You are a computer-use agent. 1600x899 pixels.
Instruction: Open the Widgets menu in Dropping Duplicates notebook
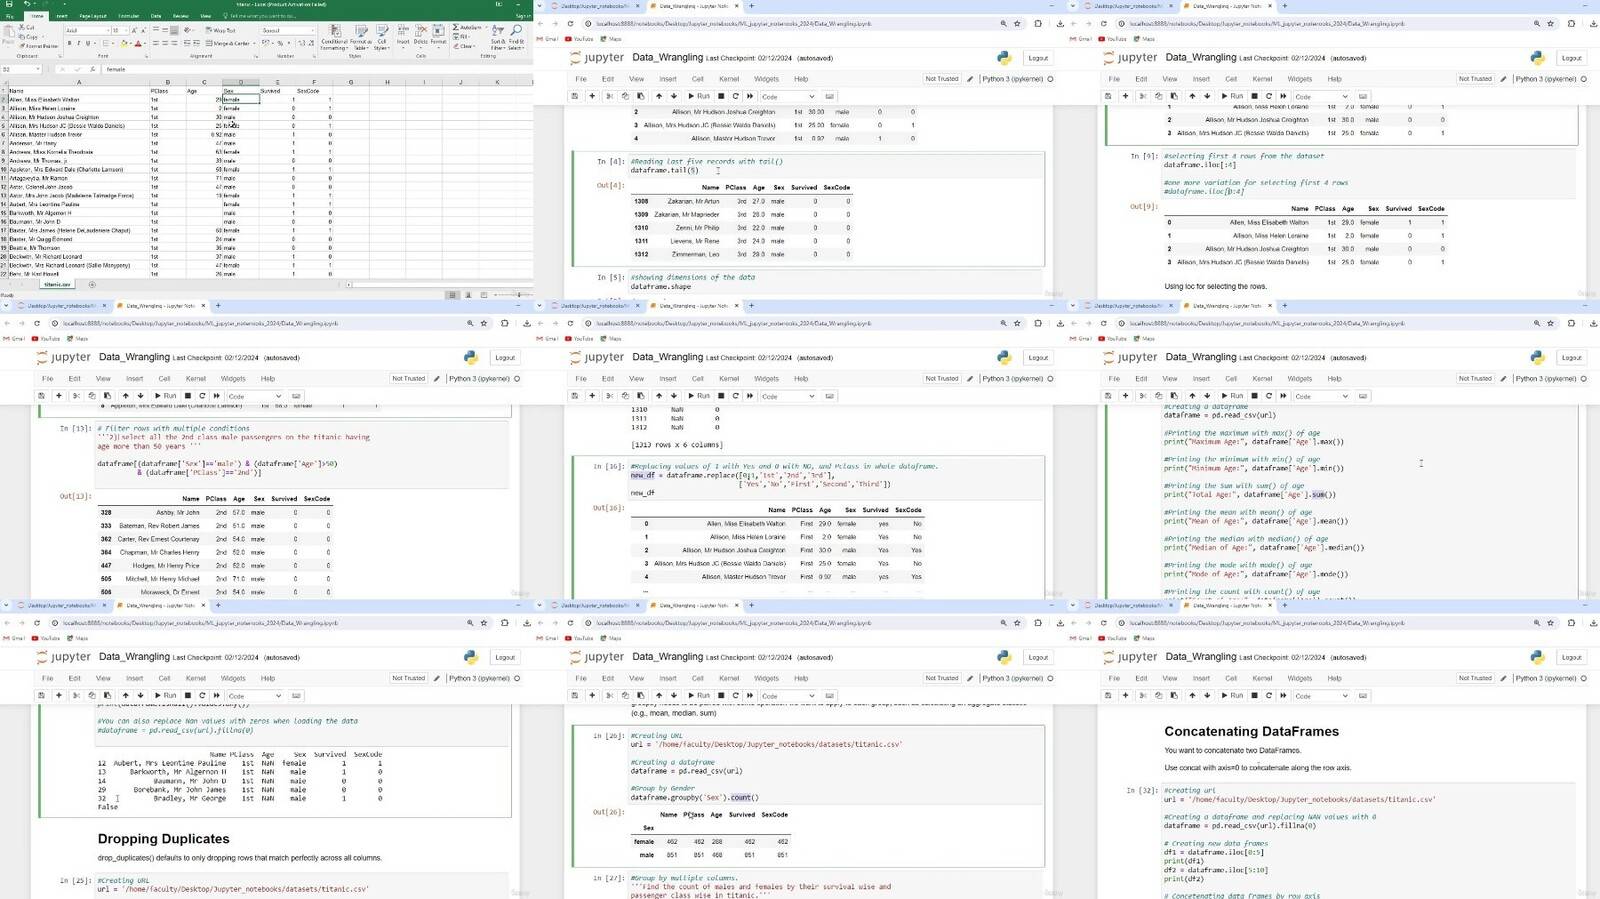[x=233, y=678]
